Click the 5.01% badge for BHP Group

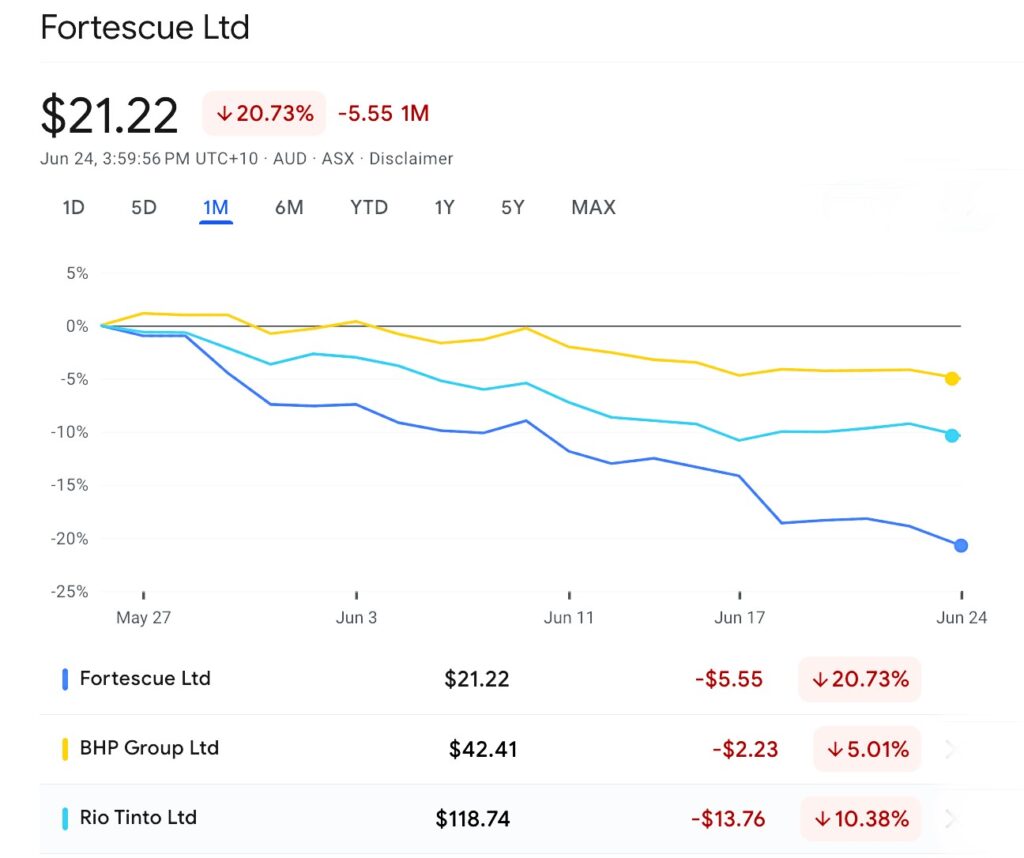(867, 749)
